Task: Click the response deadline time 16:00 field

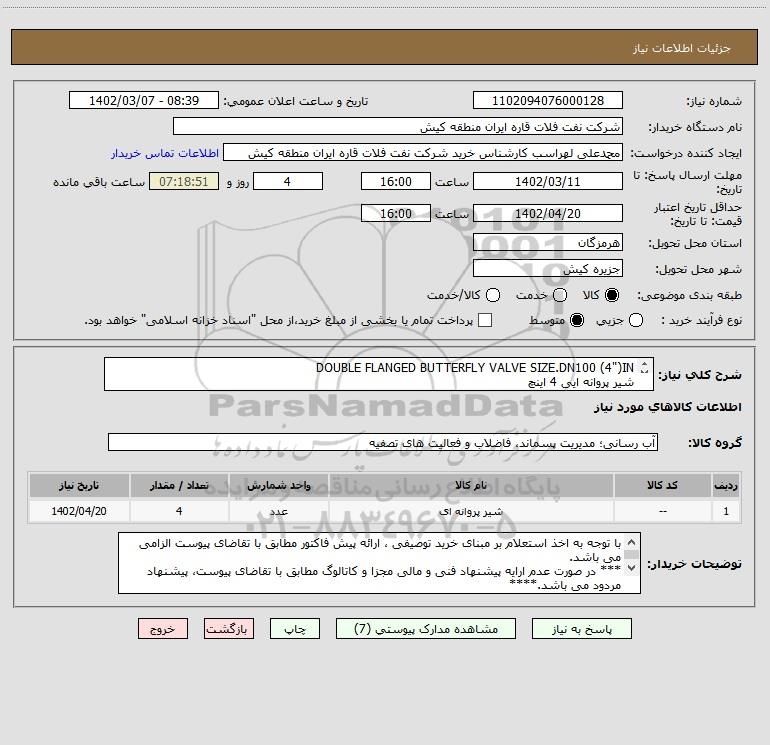Action: coord(396,181)
